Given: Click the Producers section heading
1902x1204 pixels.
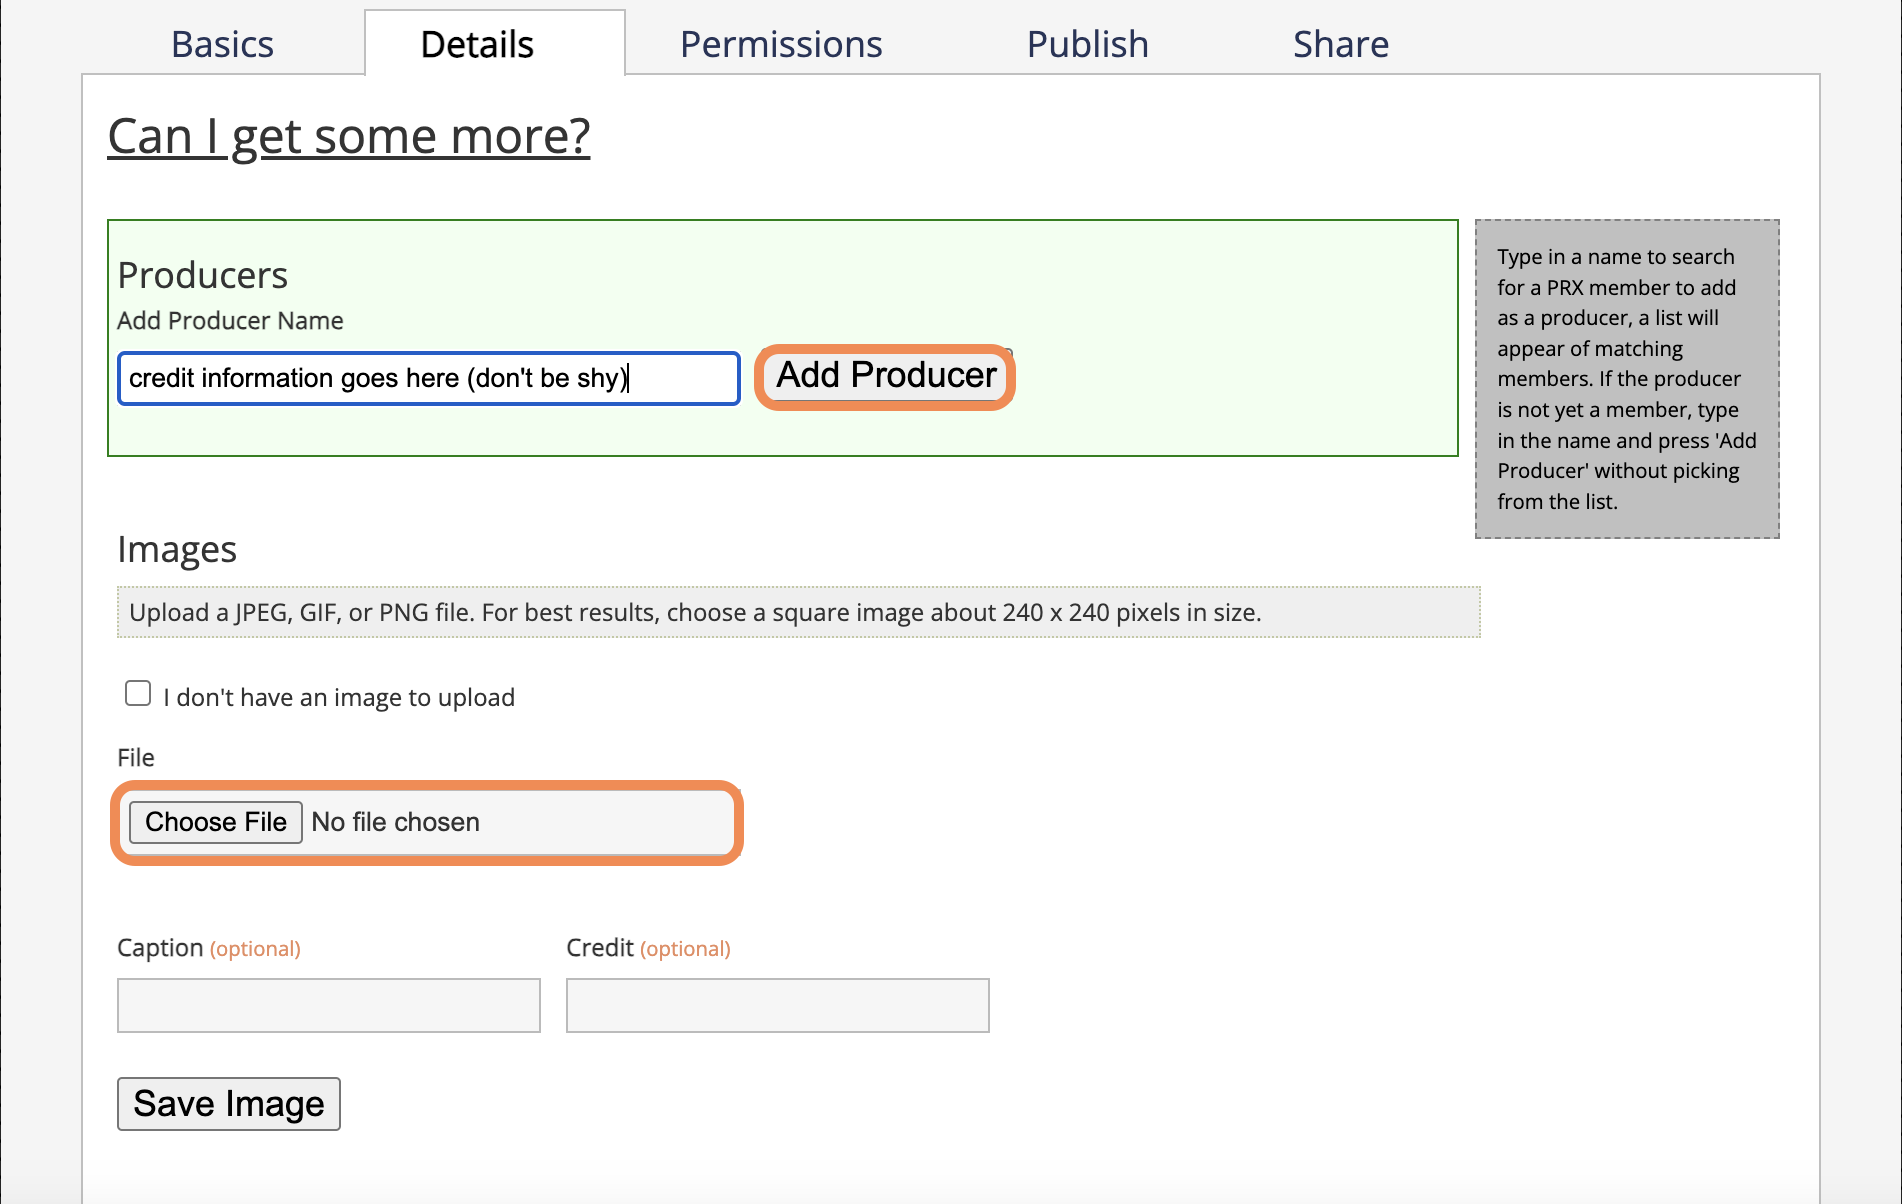Looking at the screenshot, I should pos(203,275).
